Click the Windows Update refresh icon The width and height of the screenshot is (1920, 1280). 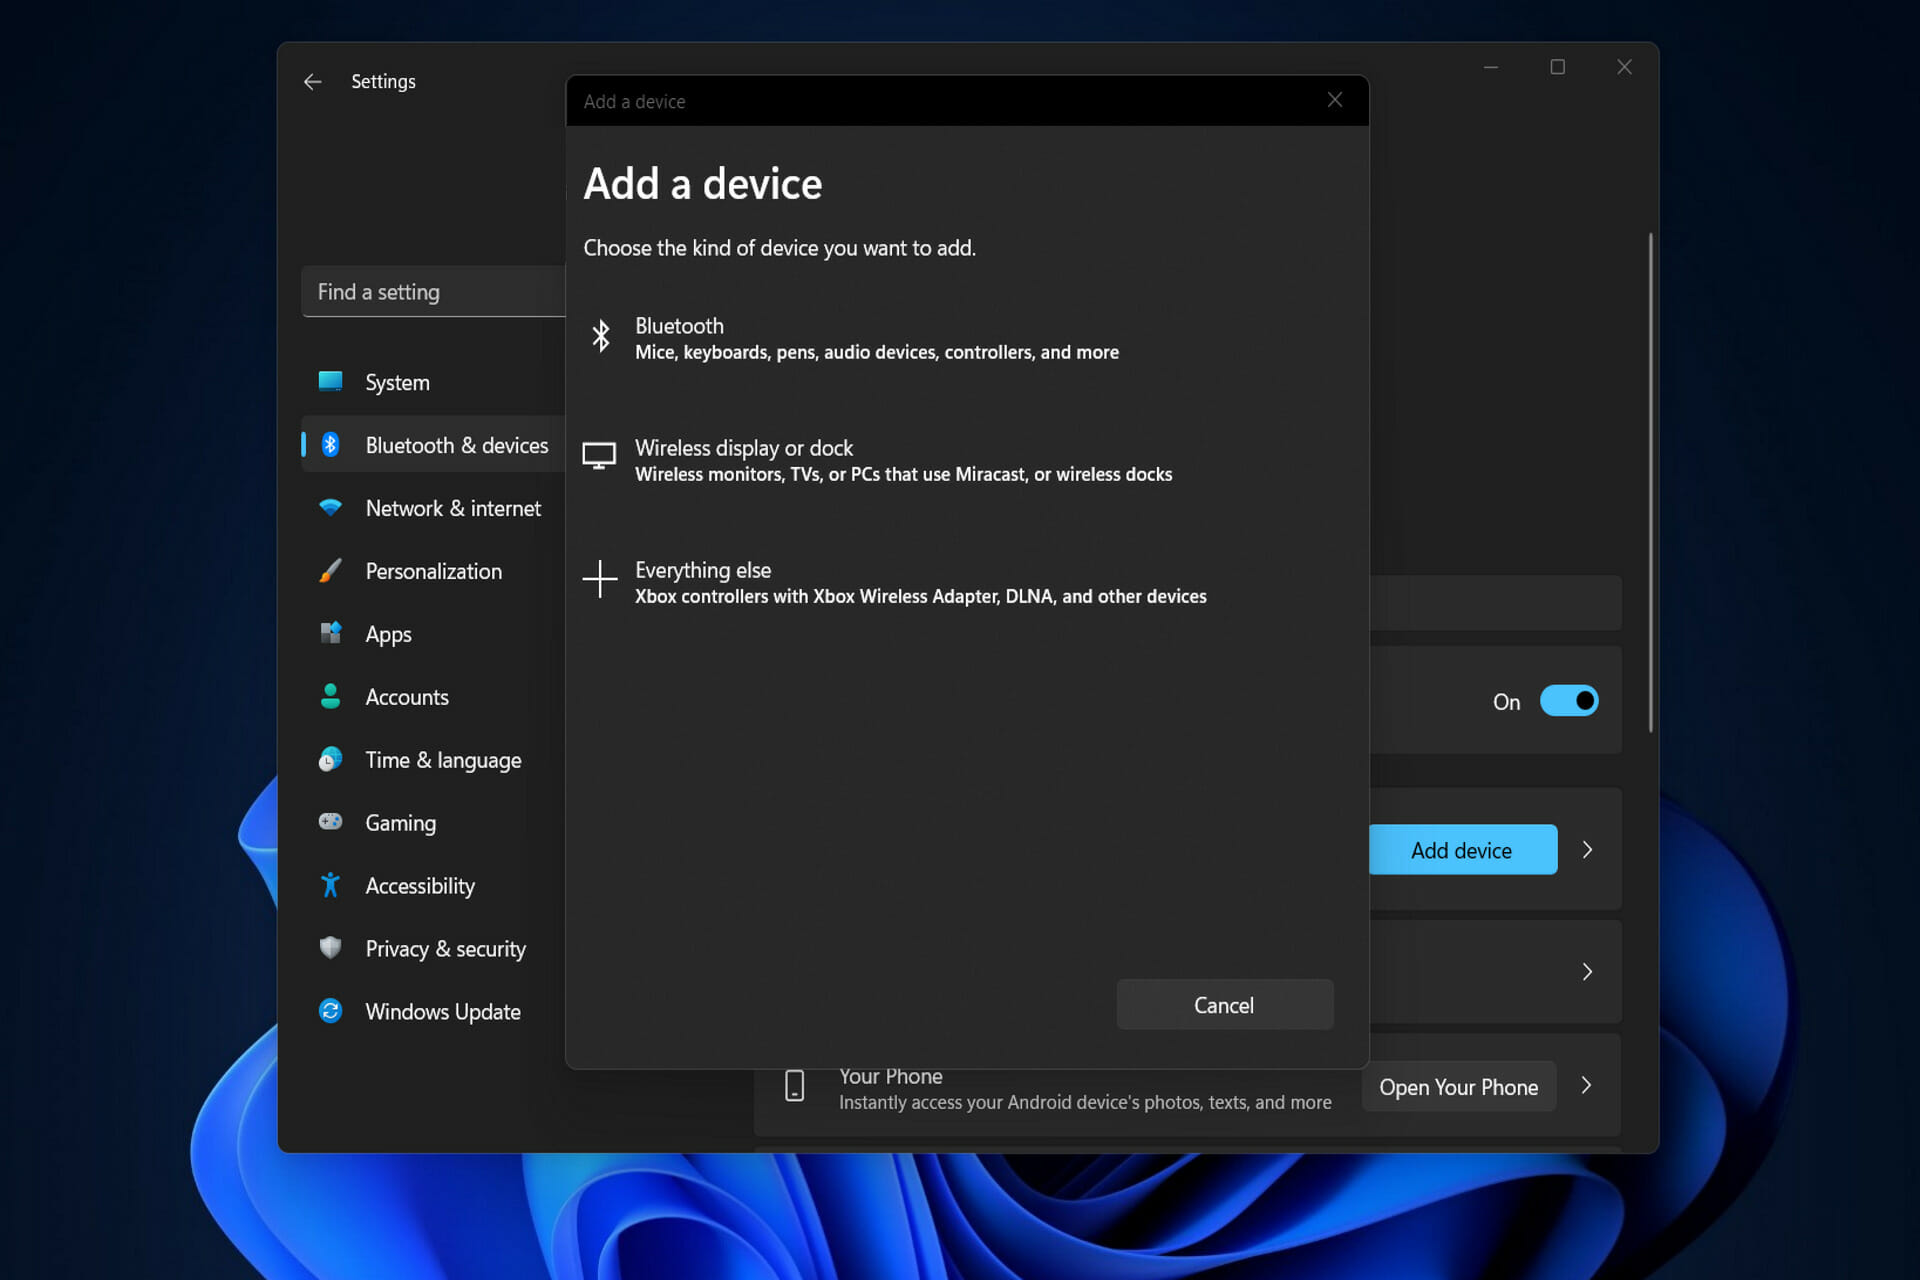point(330,1011)
